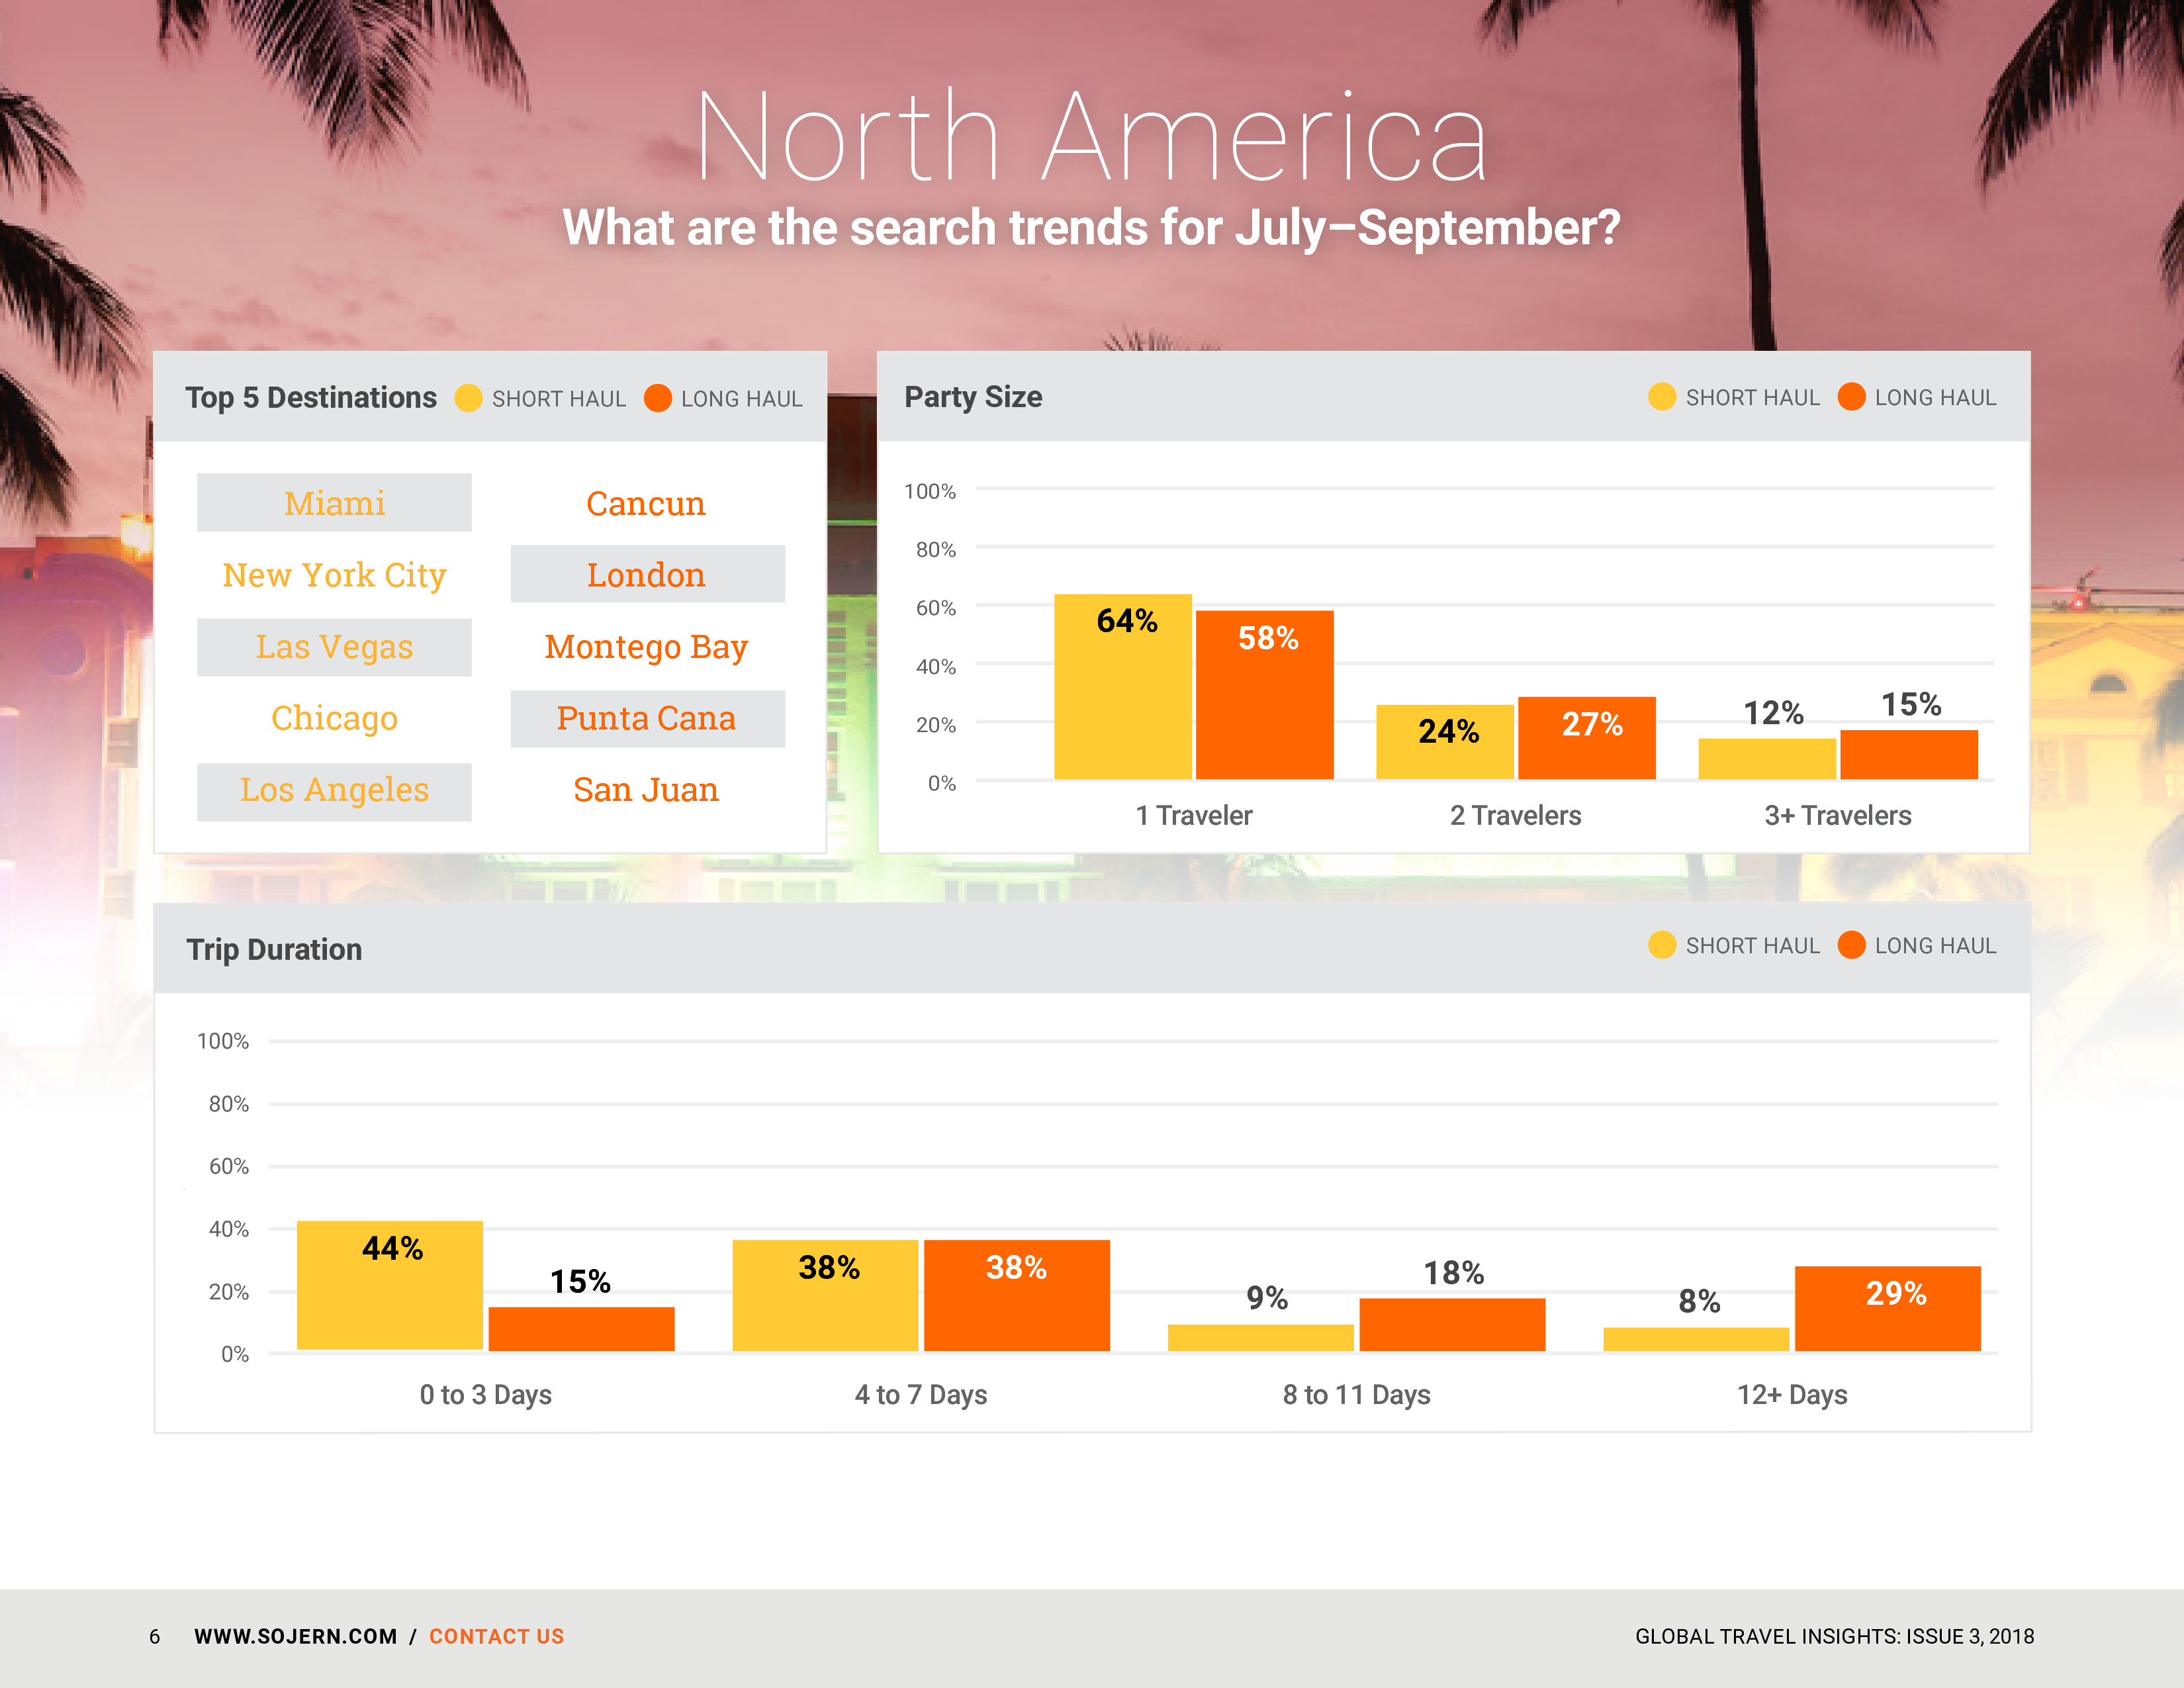Click the Long Haul dot in Top 5 Destinations

(657, 398)
